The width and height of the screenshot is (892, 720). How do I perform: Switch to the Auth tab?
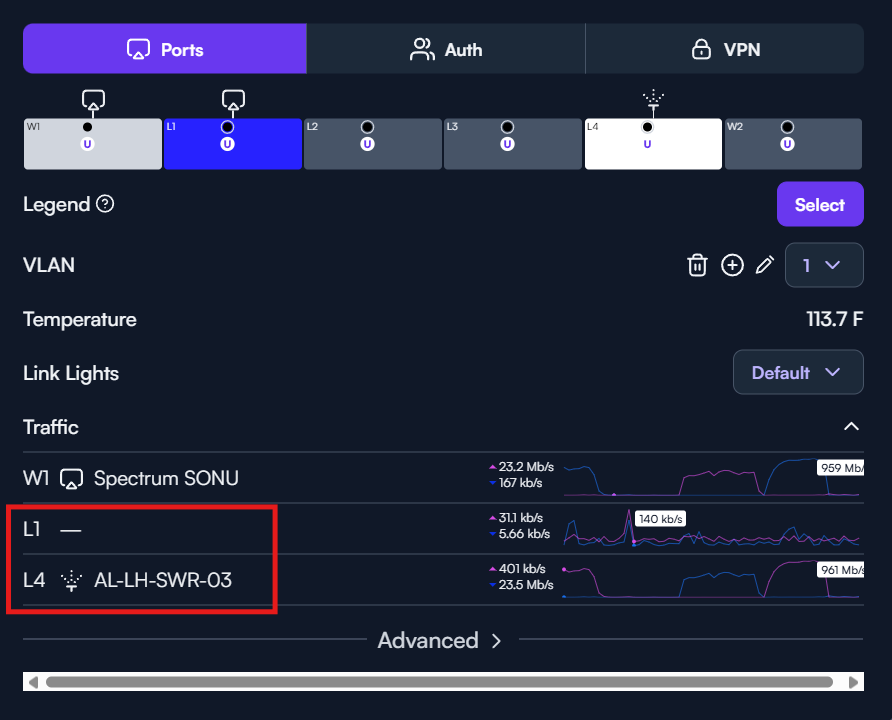(x=446, y=49)
